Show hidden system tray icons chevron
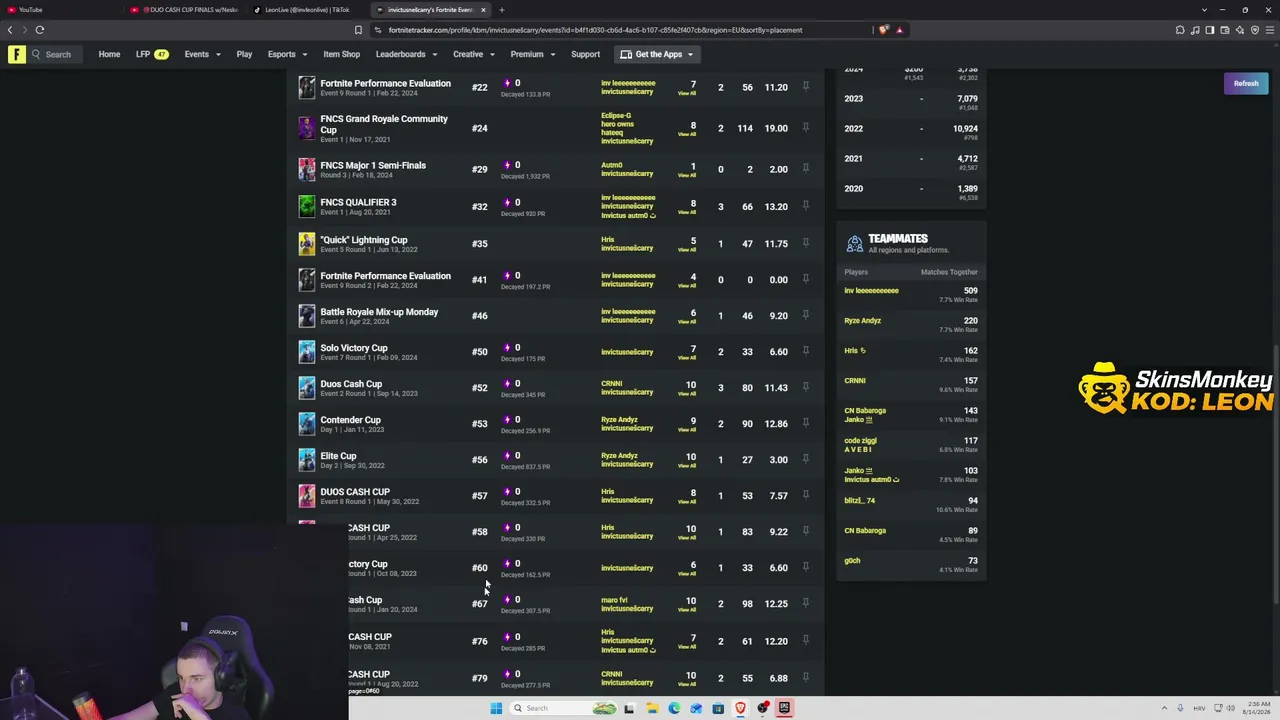1280x720 pixels. tap(1162, 708)
